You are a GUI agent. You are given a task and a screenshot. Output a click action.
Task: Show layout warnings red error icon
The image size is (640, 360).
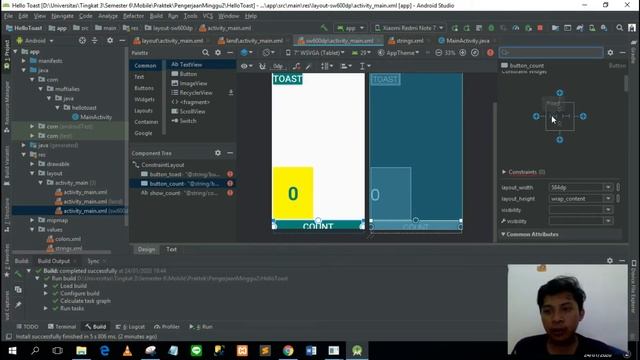[490, 53]
